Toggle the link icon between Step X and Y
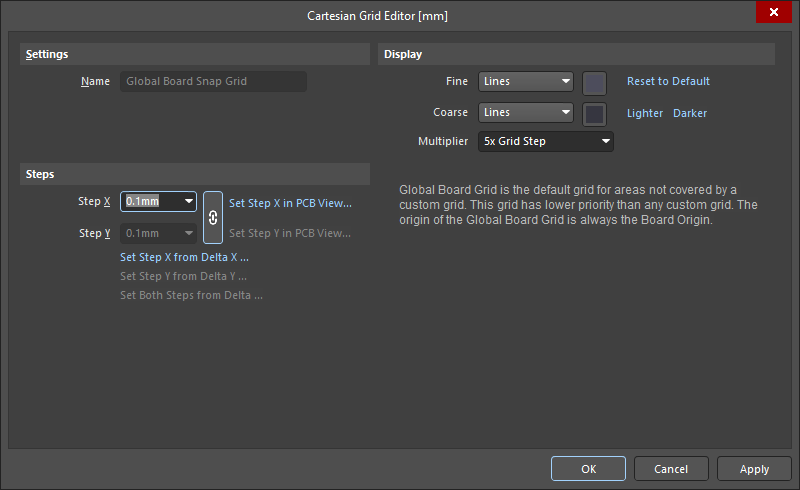 [213, 217]
